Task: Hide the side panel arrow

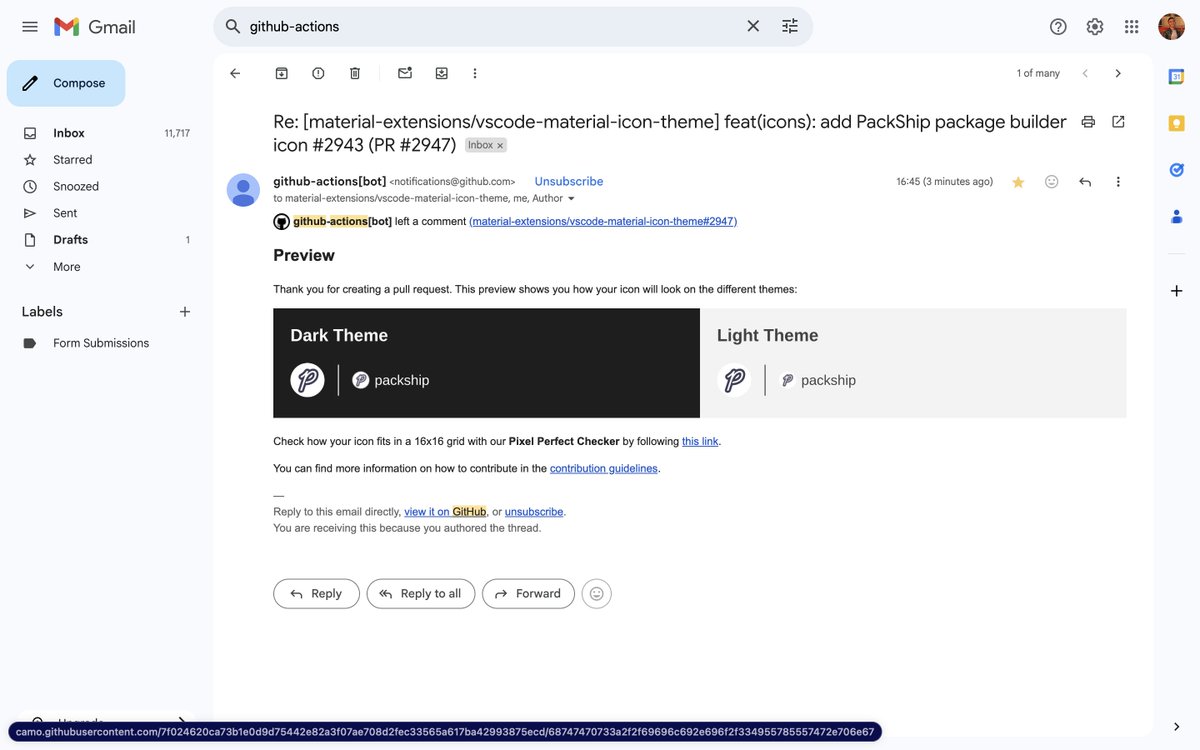Action: click(1176, 726)
